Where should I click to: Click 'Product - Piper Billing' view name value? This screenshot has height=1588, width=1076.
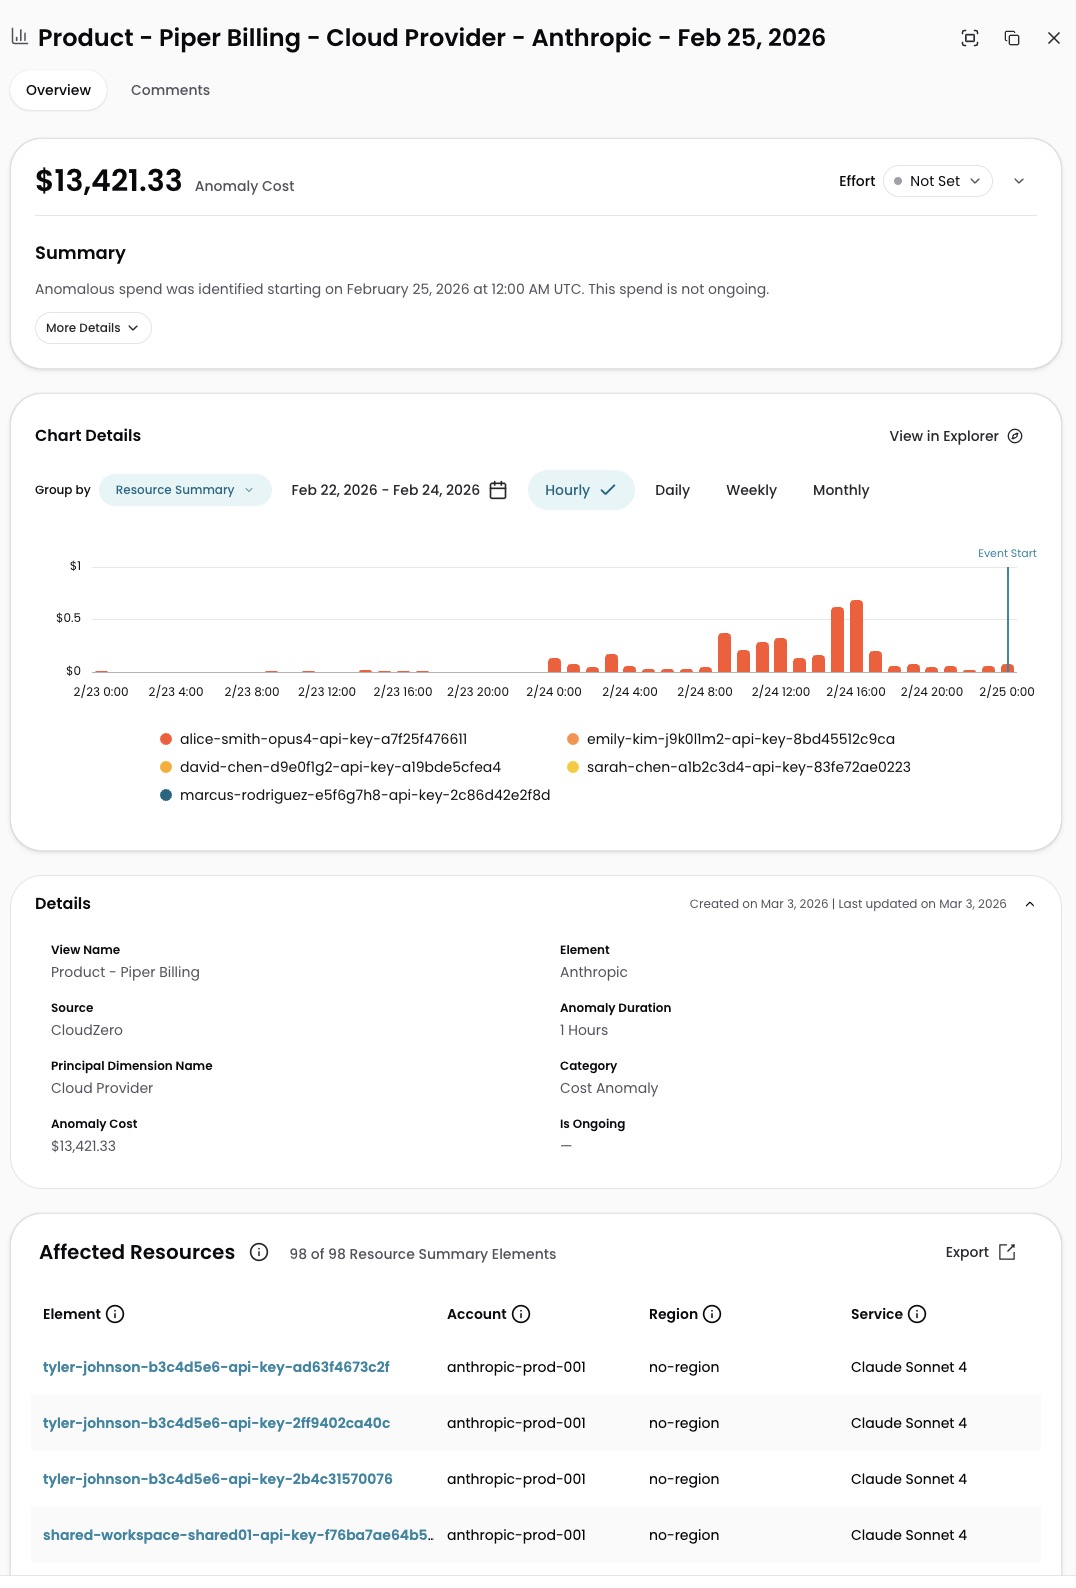click(125, 972)
